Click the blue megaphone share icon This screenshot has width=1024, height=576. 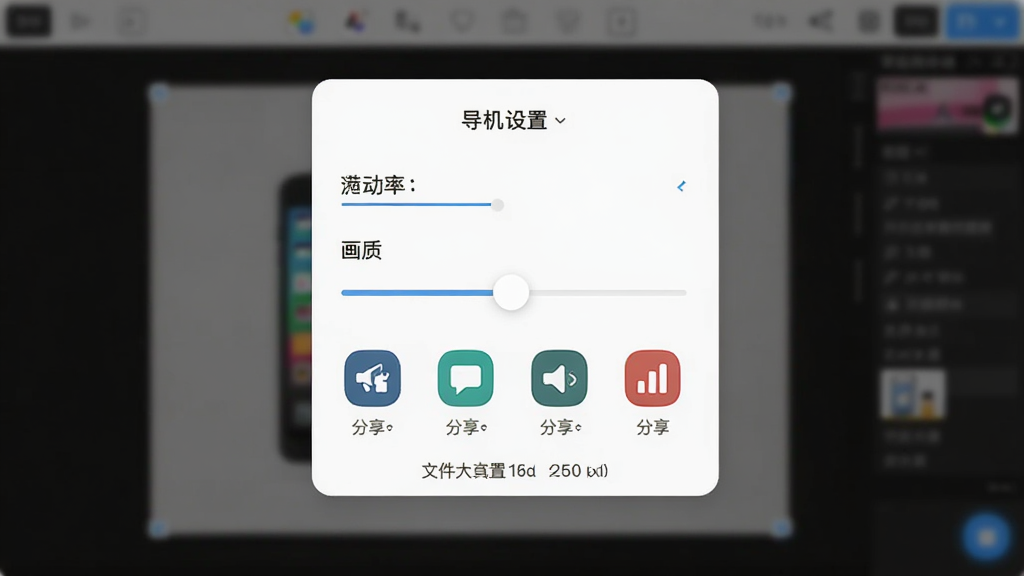[372, 378]
